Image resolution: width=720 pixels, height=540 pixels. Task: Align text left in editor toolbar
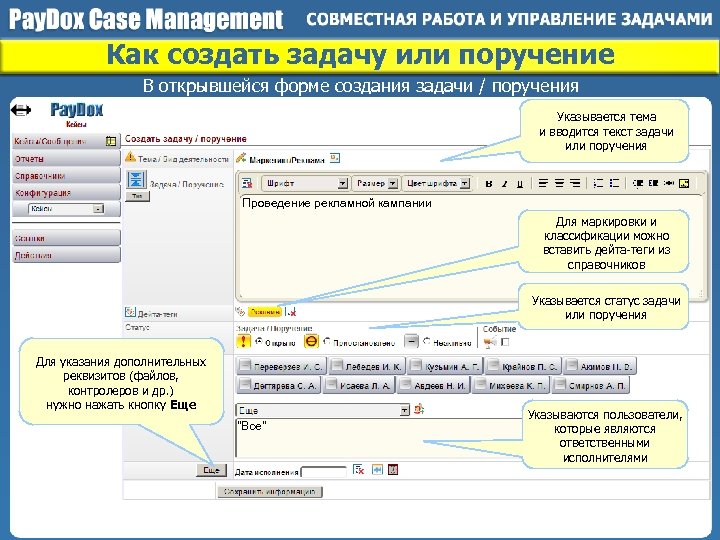coord(543,183)
